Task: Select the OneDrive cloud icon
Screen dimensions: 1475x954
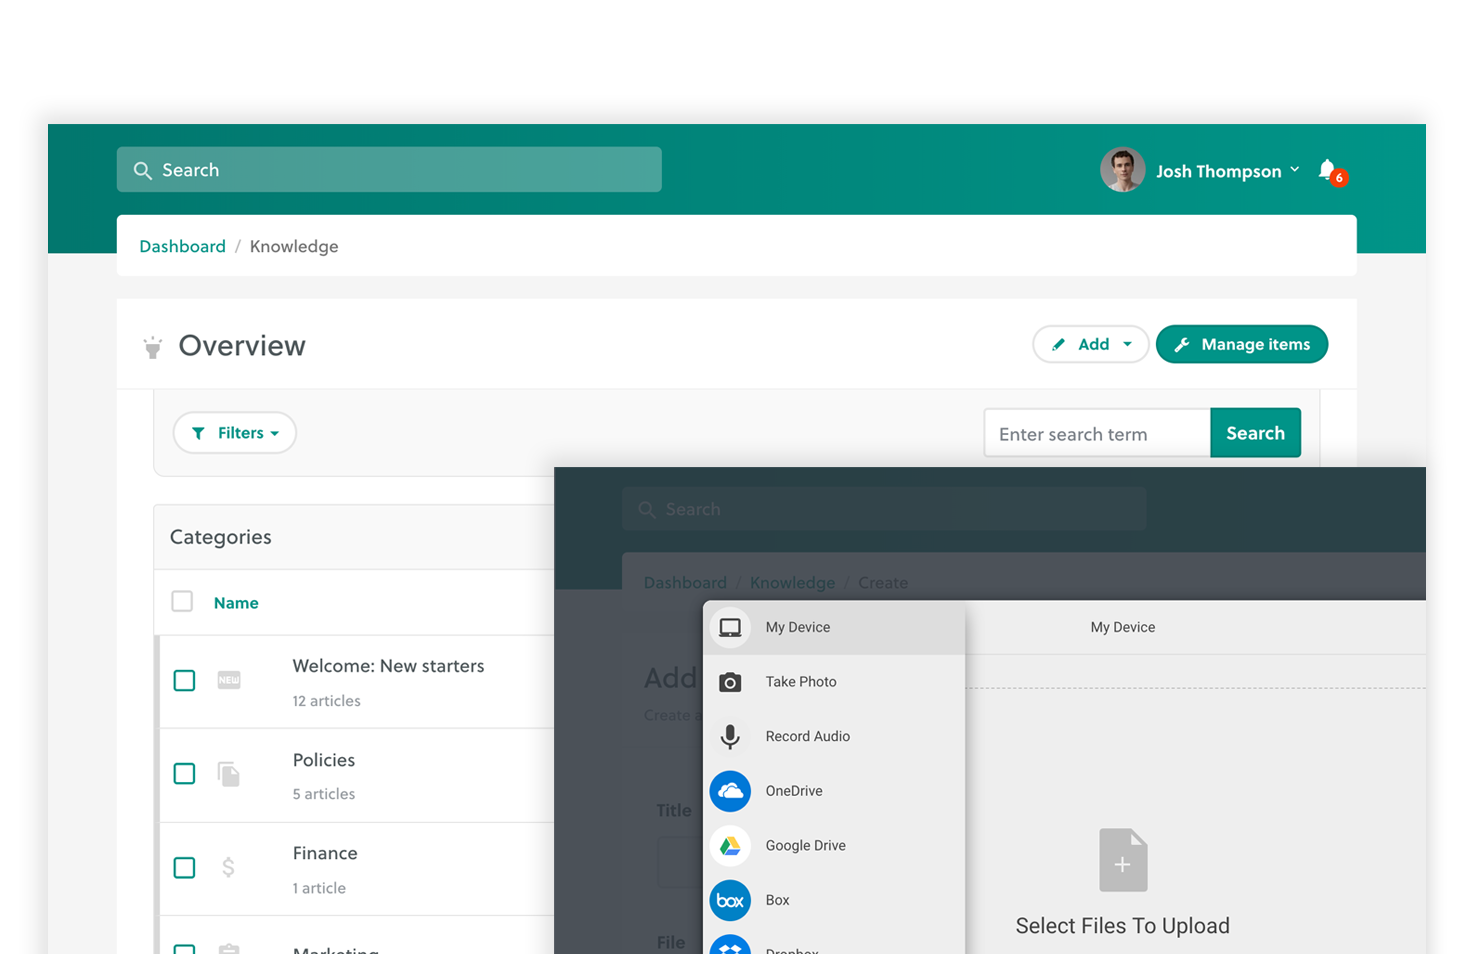Action: click(730, 791)
